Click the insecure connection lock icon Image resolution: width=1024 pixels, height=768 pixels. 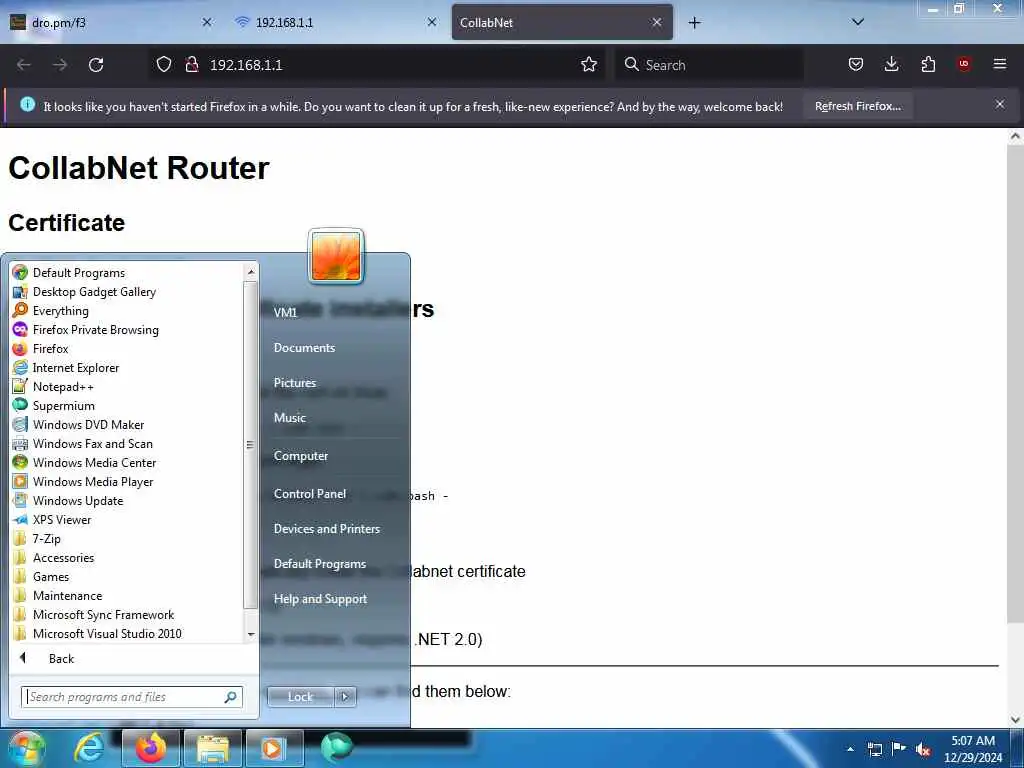click(x=191, y=65)
